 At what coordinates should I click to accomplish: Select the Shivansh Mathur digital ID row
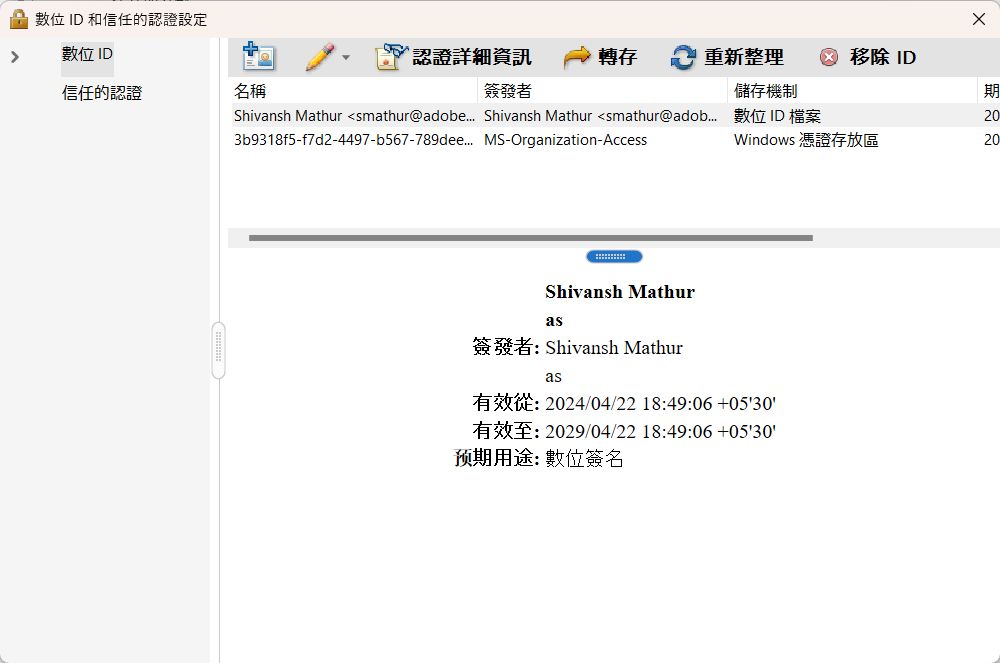pyautogui.click(x=400, y=116)
